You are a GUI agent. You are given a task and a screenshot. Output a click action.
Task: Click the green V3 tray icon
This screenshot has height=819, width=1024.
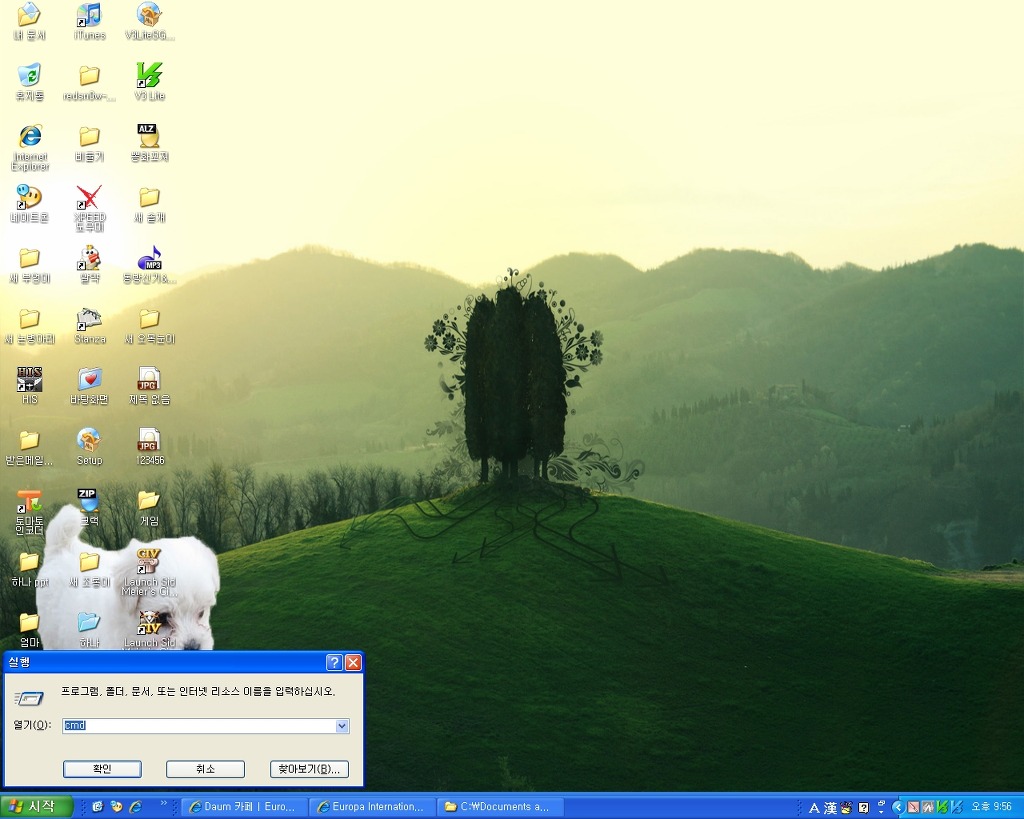(x=943, y=808)
